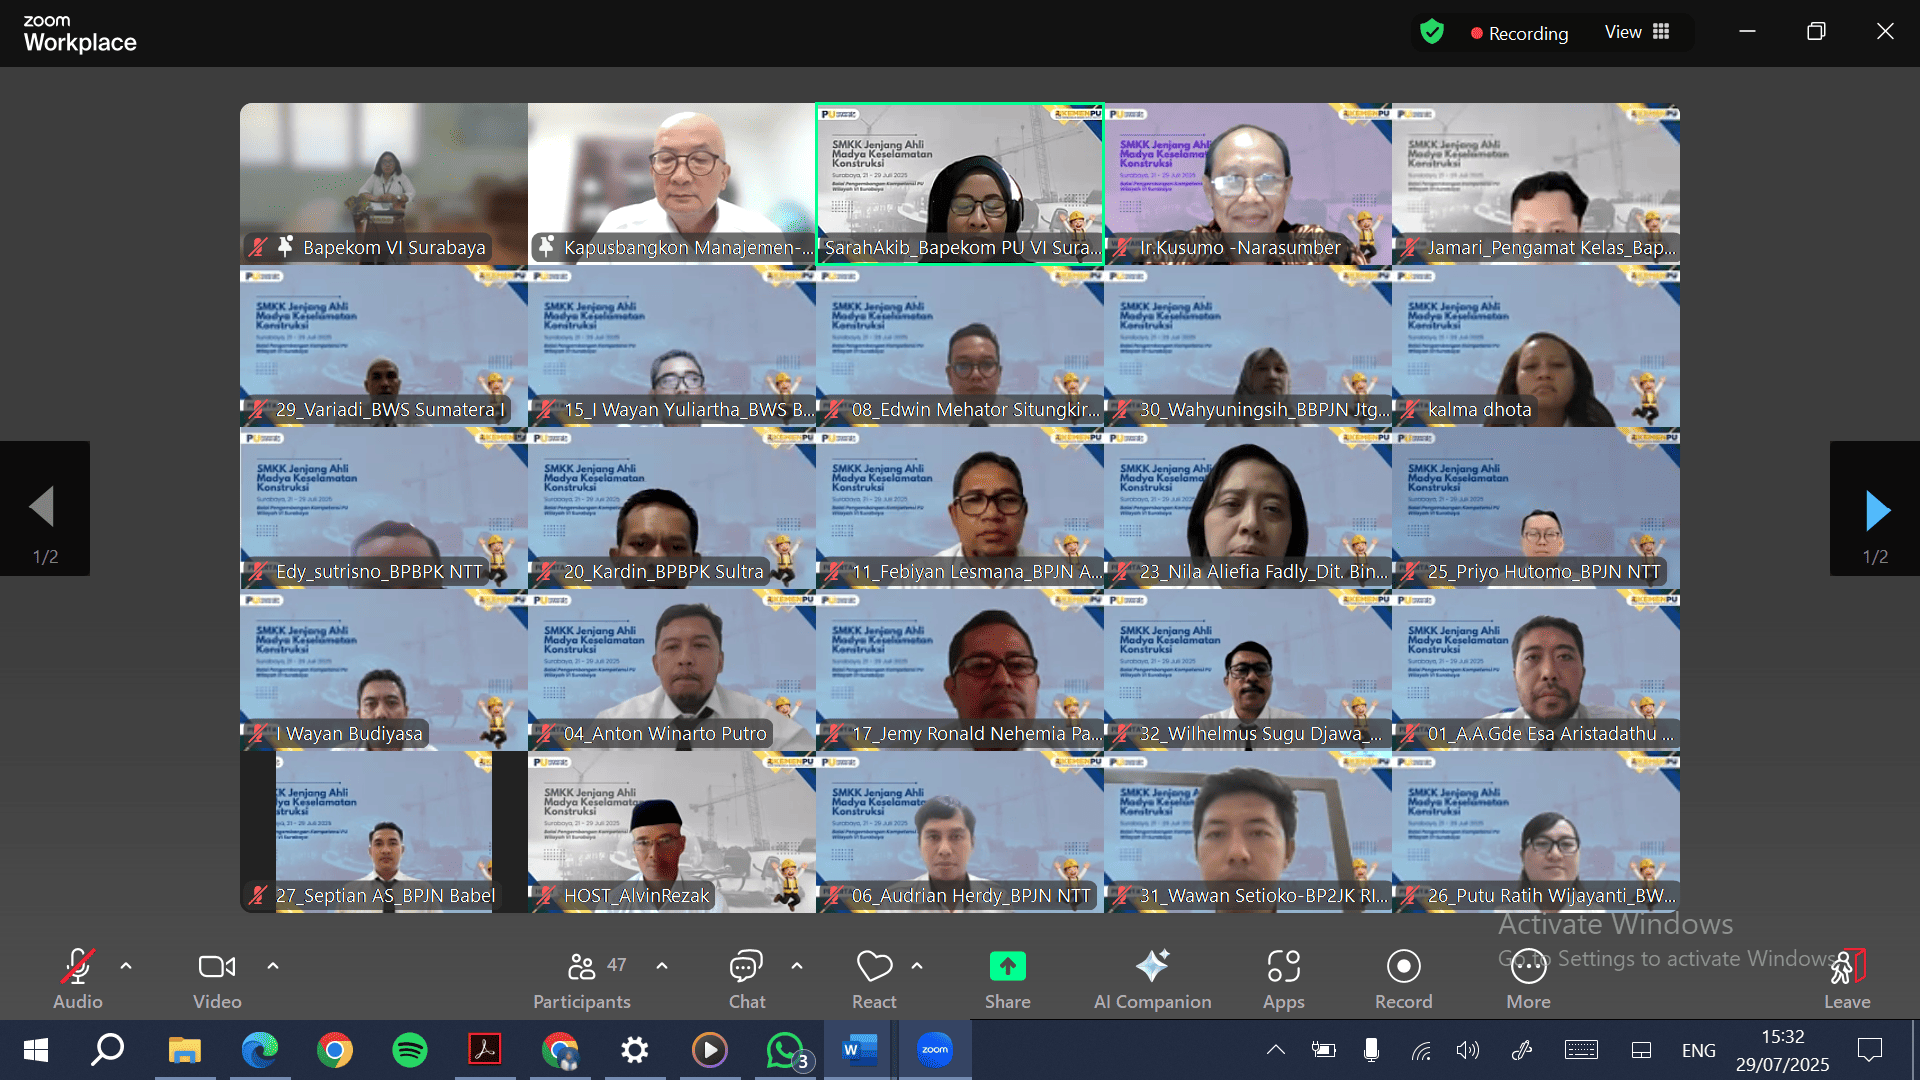
Task: Click the Recording indicator
Action: point(1519,33)
